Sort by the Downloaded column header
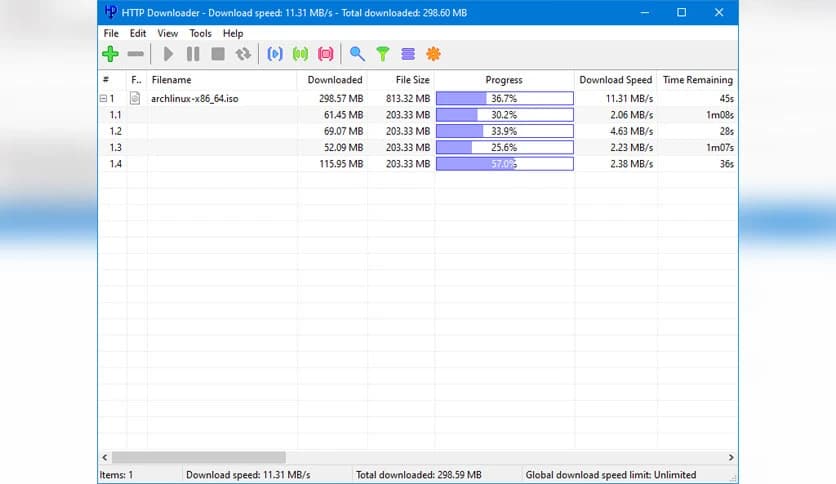Viewport: 836px width, 484px height. pos(332,80)
